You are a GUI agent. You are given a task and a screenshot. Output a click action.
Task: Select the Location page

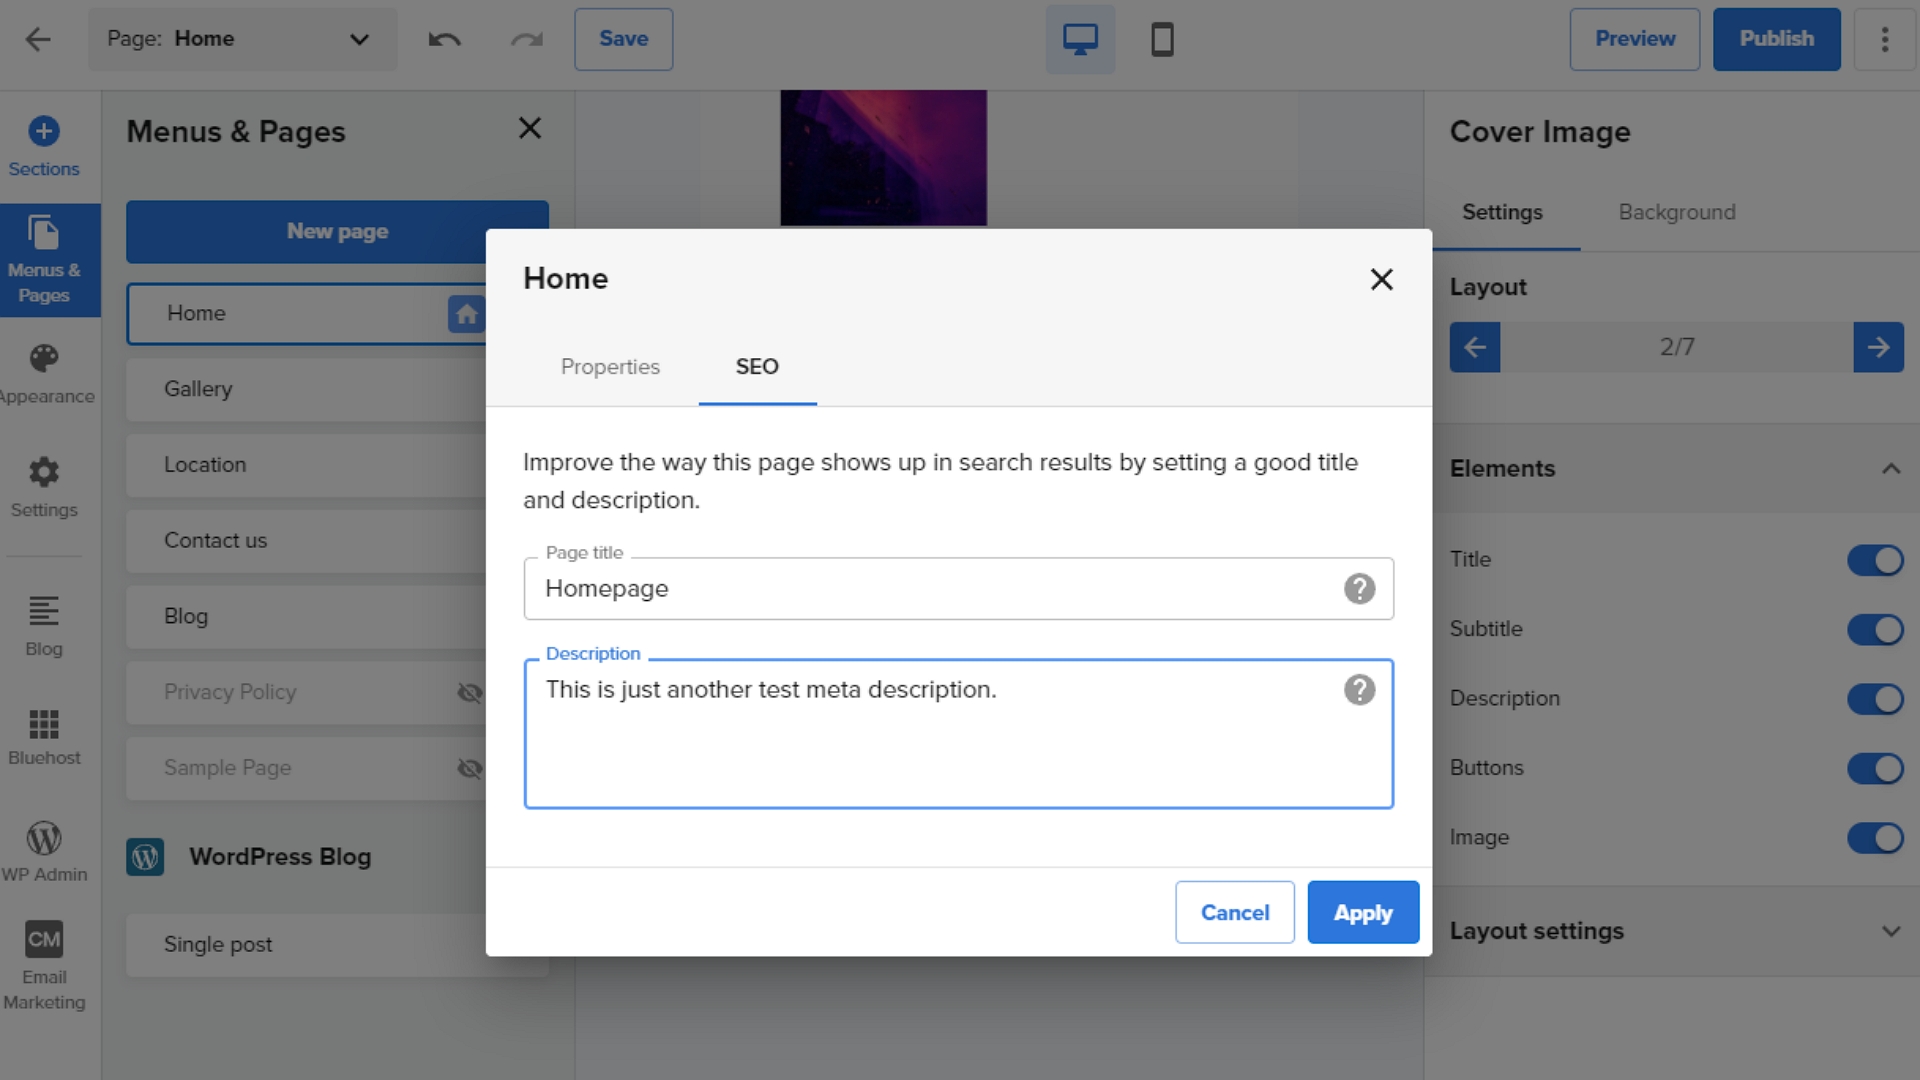tap(306, 465)
